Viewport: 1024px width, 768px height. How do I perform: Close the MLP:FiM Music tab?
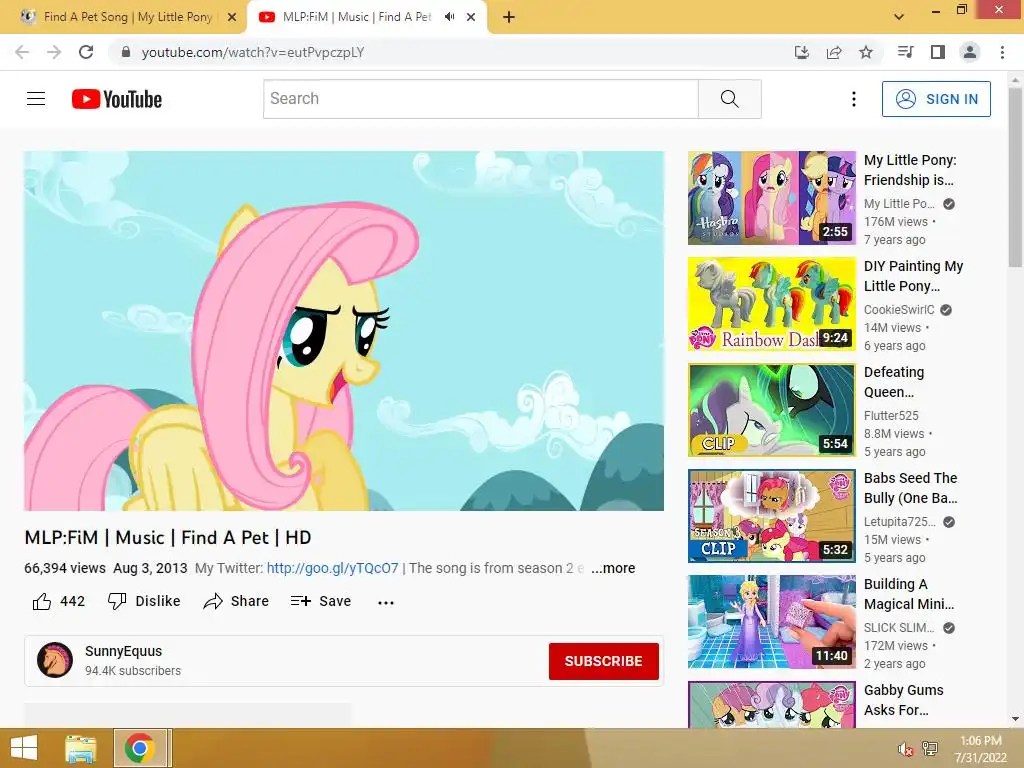pyautogui.click(x=471, y=17)
